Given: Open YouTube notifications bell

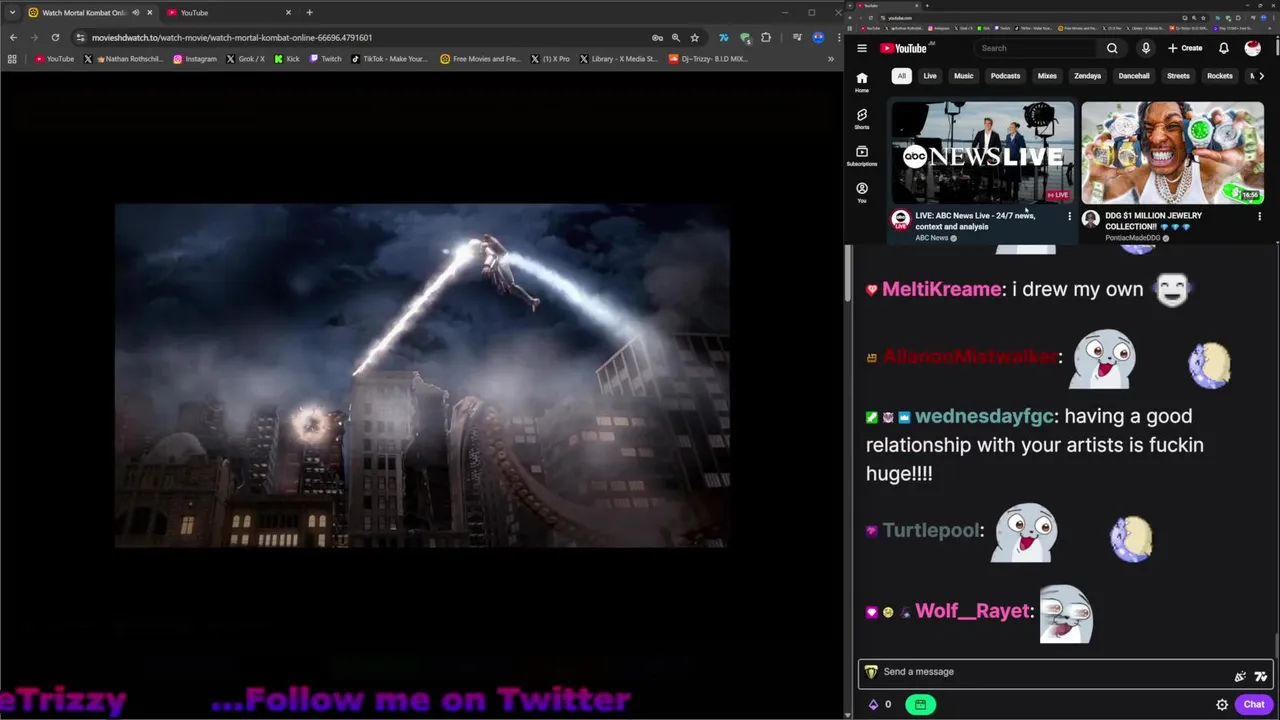Looking at the screenshot, I should [x=1224, y=48].
